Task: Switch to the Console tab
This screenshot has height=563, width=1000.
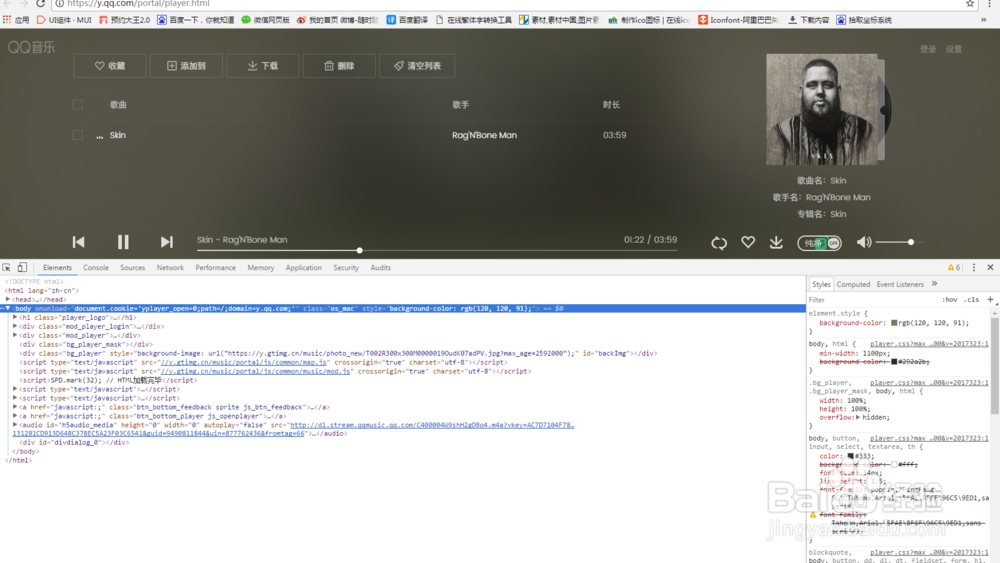Action: (x=96, y=268)
